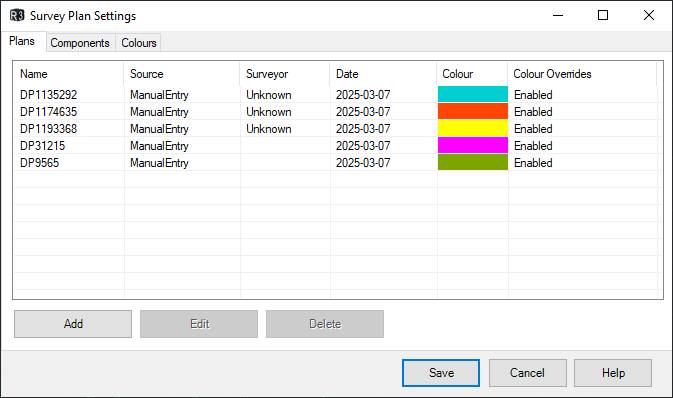Sort by the Name column header
This screenshot has height=398, width=673.
point(69,74)
